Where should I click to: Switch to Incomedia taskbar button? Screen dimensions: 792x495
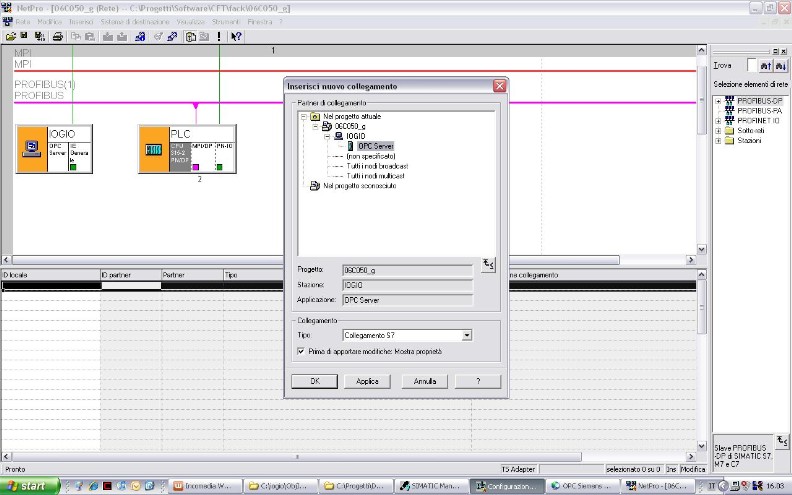(x=205, y=486)
